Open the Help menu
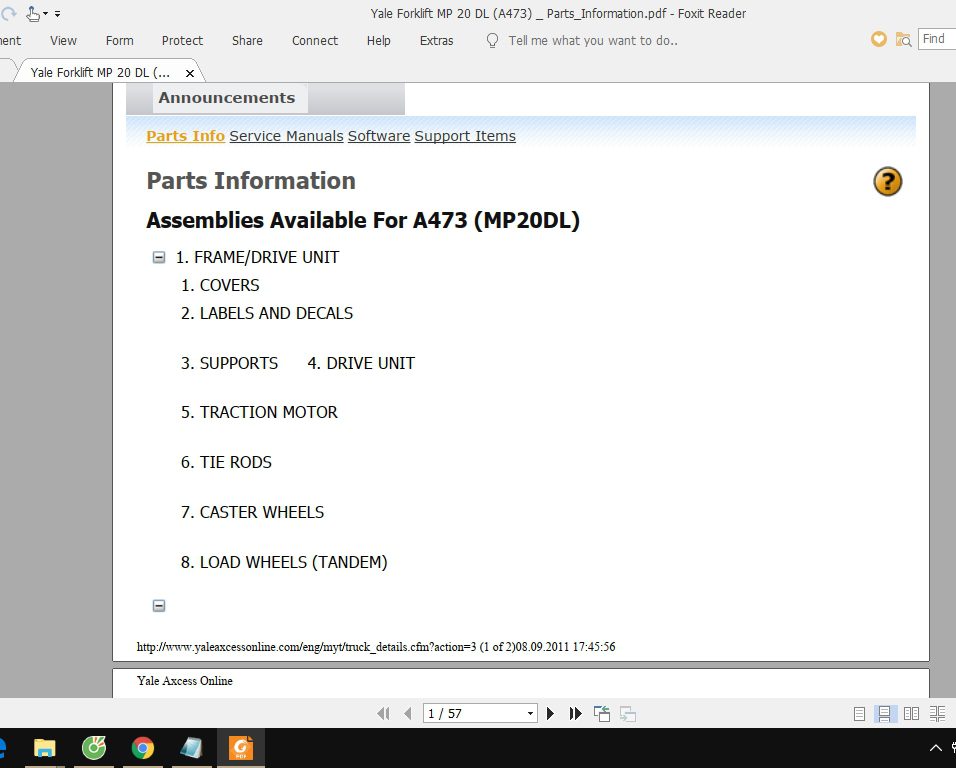The image size is (956, 768). click(x=379, y=41)
